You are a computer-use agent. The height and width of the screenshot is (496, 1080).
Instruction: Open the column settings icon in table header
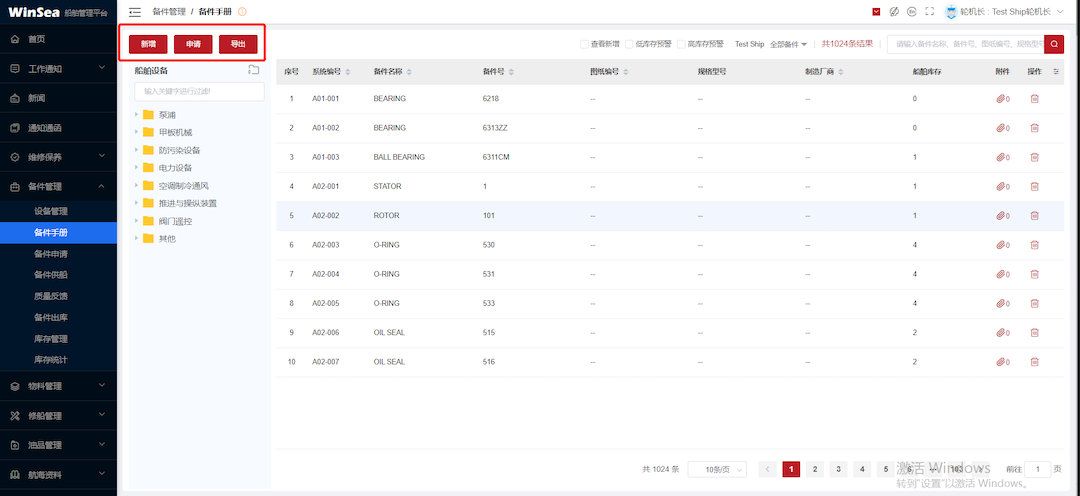1056,72
